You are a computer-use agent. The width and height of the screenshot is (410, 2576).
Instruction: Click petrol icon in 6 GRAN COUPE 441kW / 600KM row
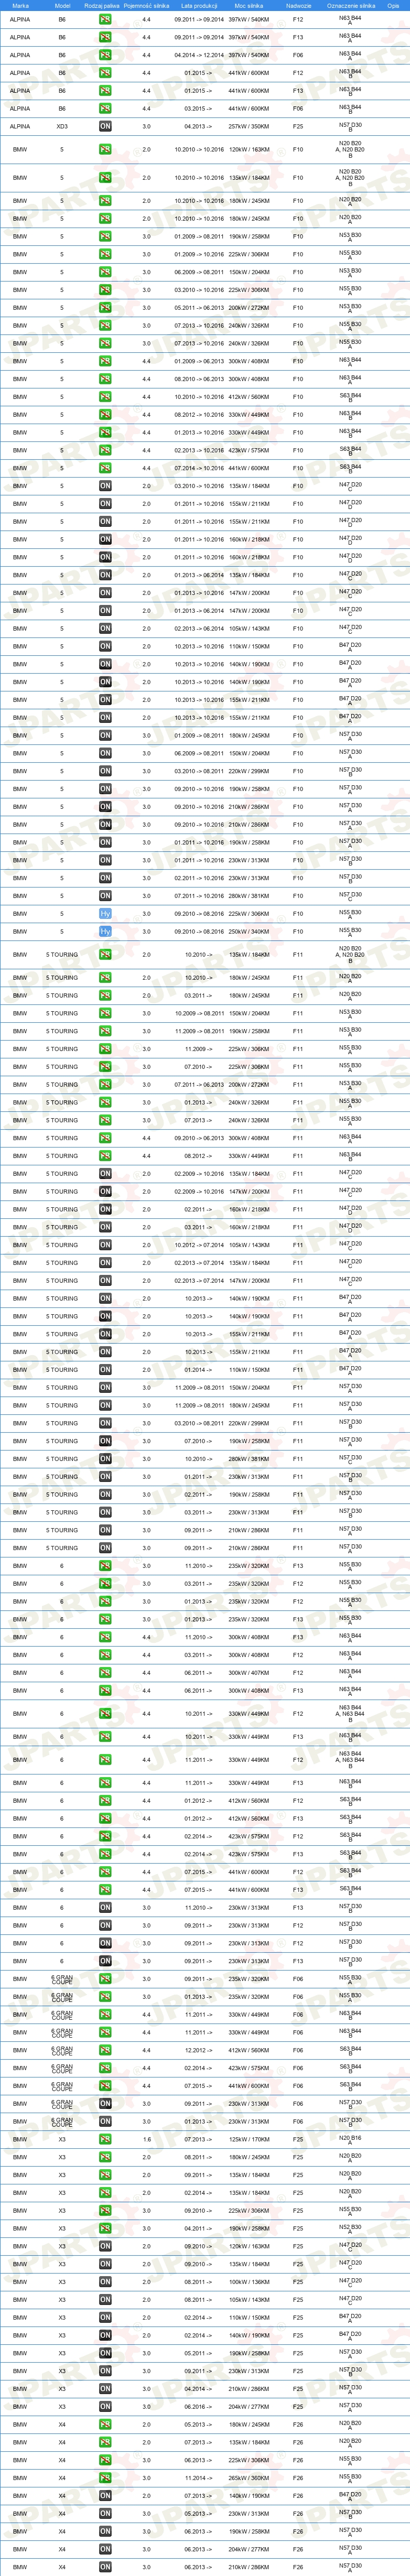click(105, 2086)
